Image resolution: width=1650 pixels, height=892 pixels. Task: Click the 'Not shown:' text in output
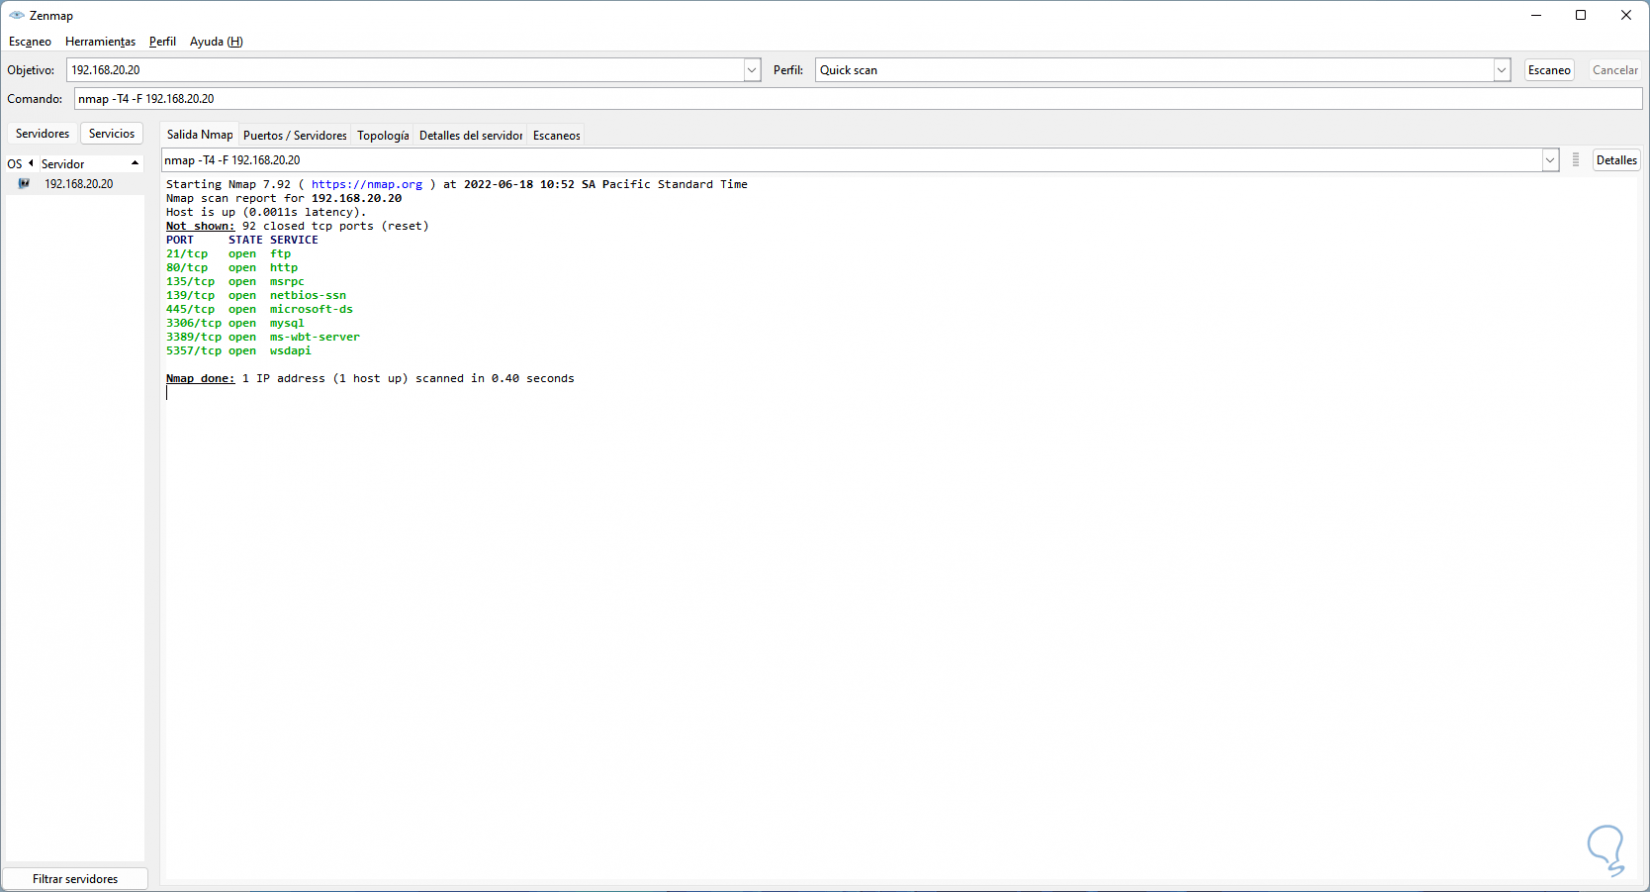pos(200,226)
